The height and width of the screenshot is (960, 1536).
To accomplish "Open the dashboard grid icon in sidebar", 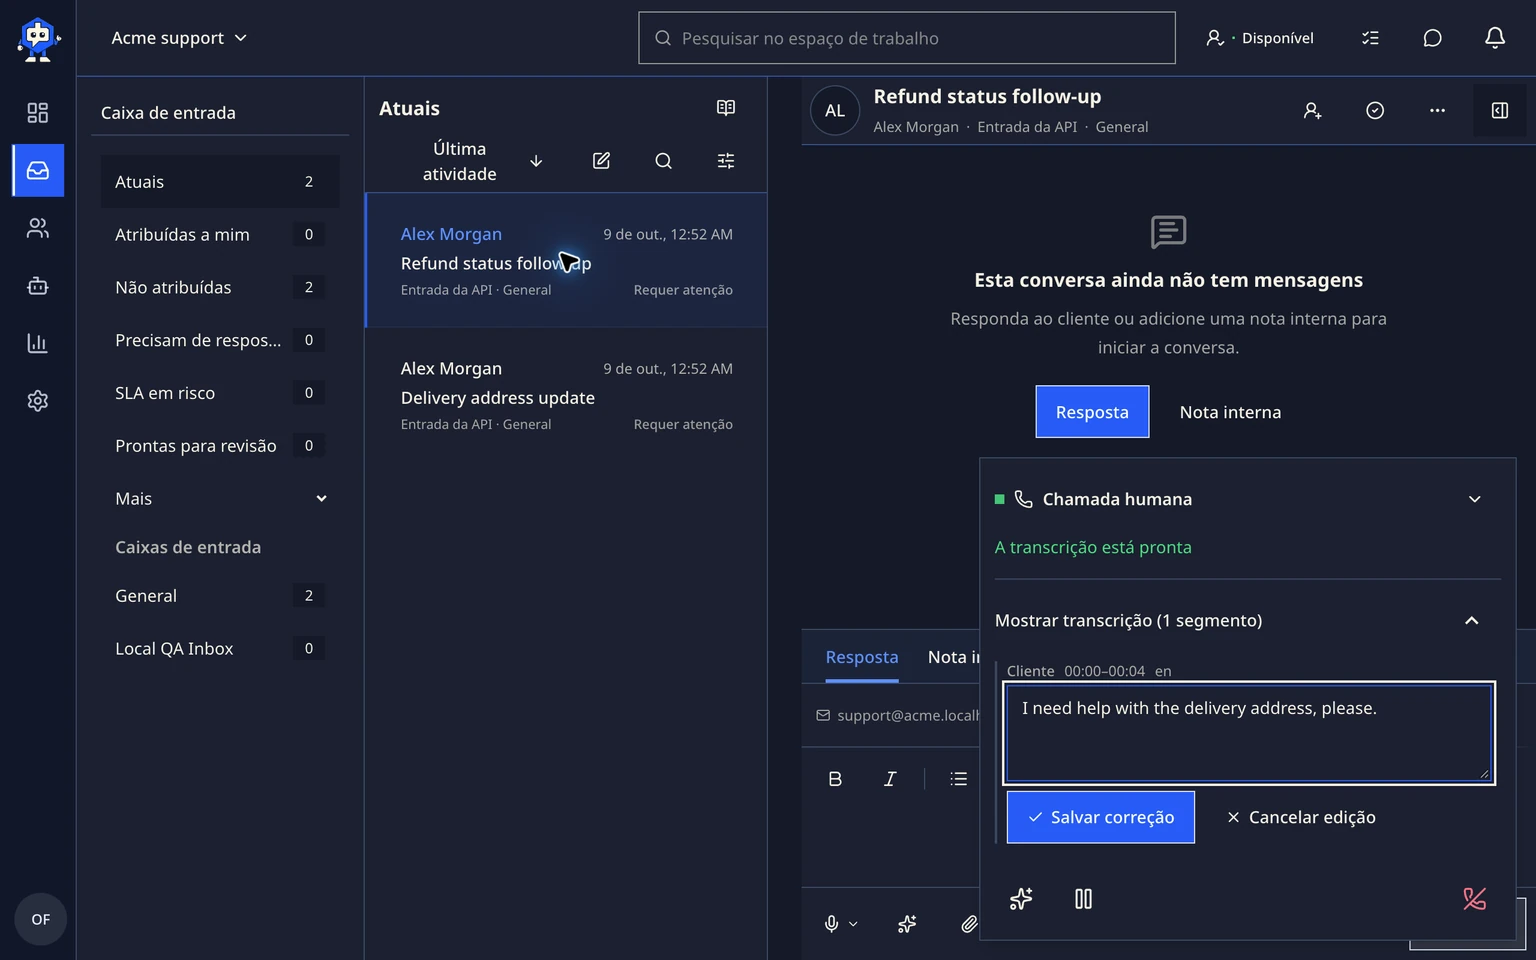I will (38, 113).
